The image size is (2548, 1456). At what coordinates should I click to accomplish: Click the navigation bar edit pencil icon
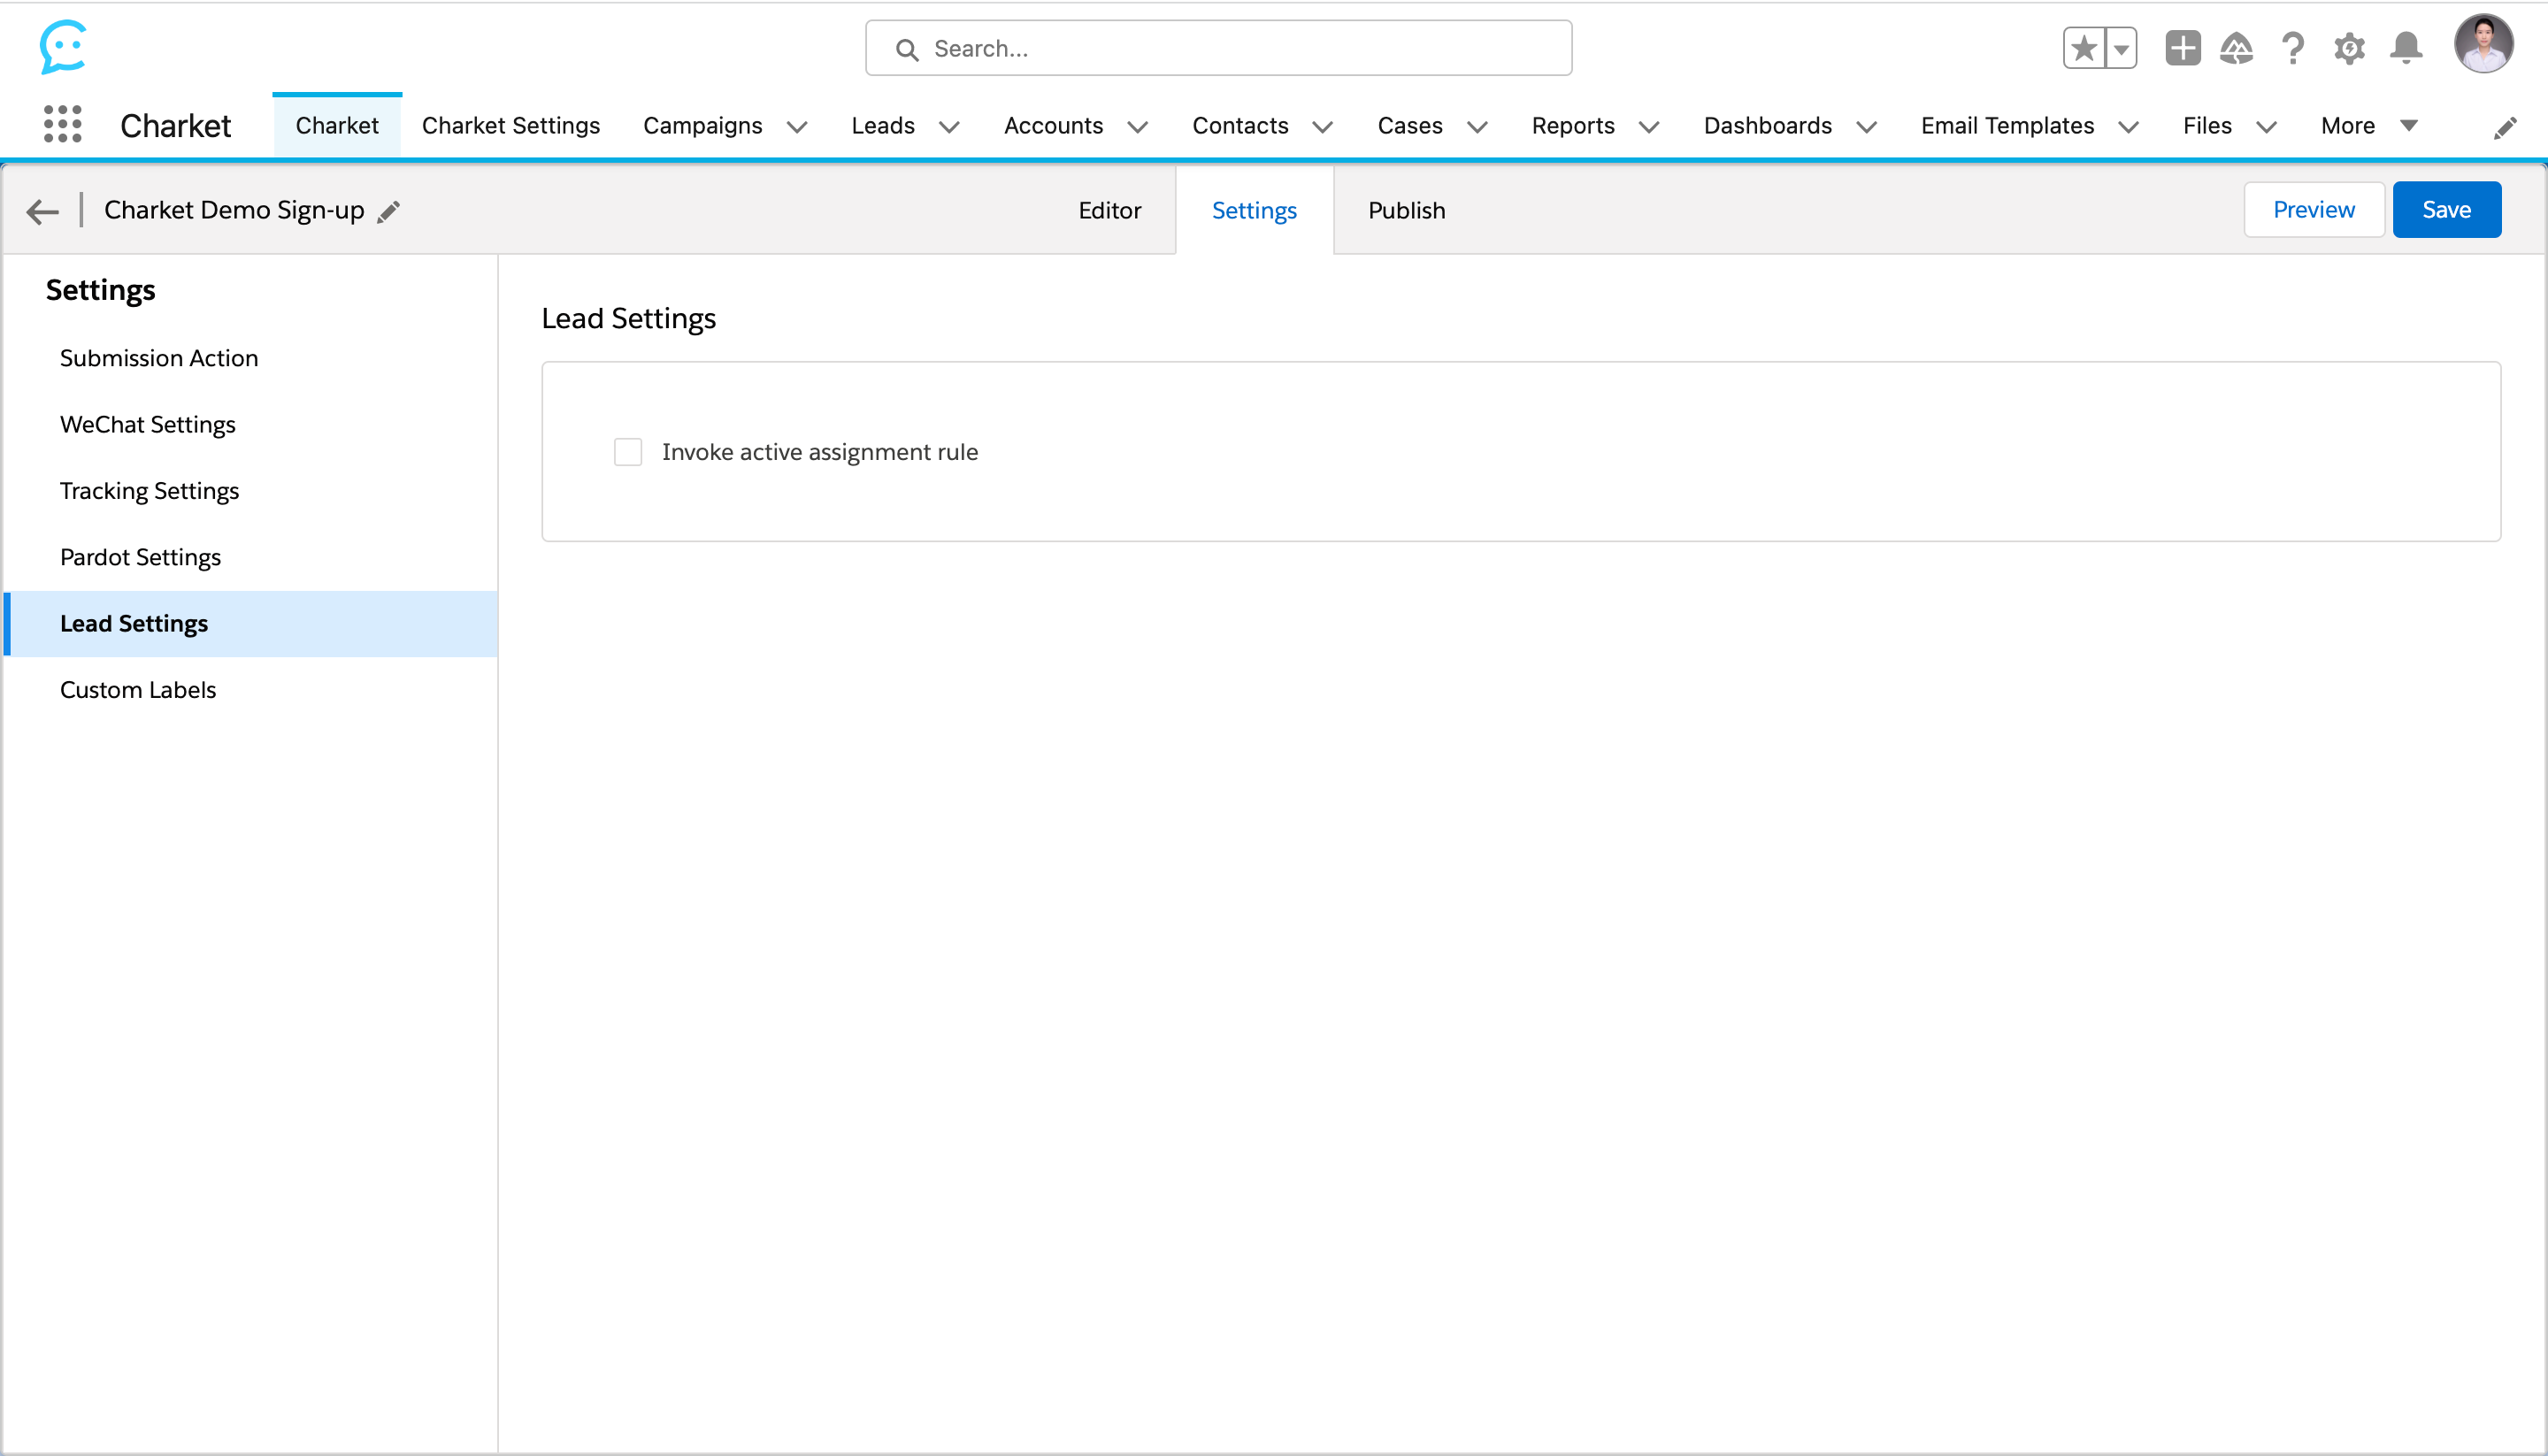pyautogui.click(x=2505, y=128)
